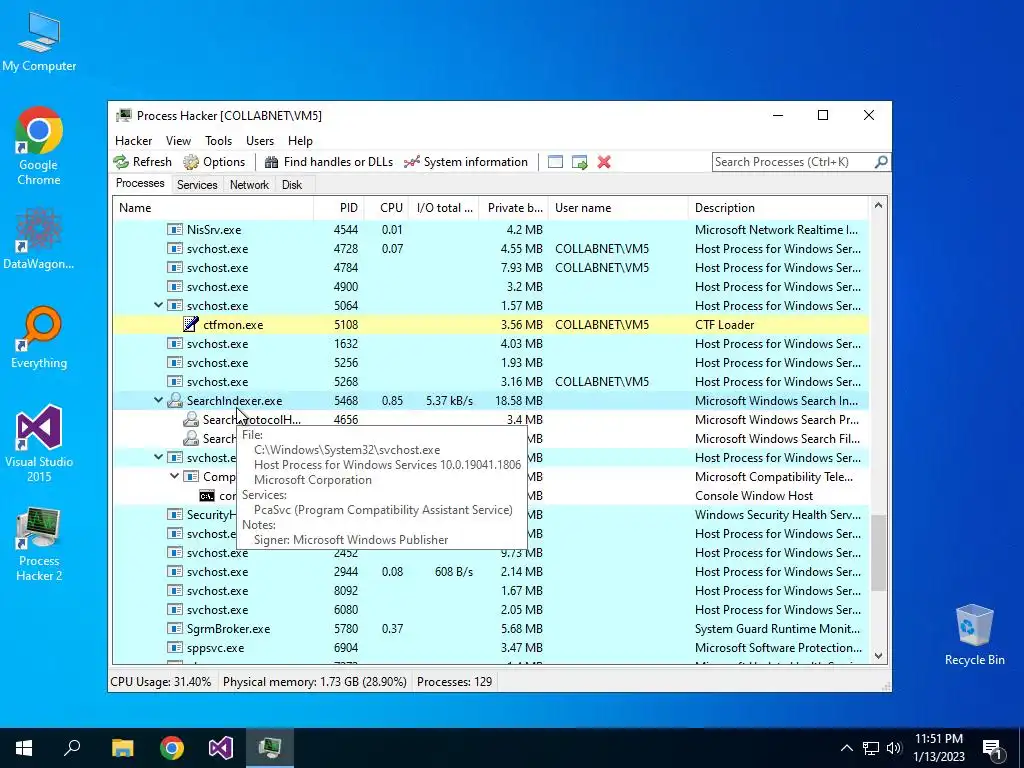Open the Windows Start menu
The height and width of the screenshot is (768, 1024).
click(24, 748)
